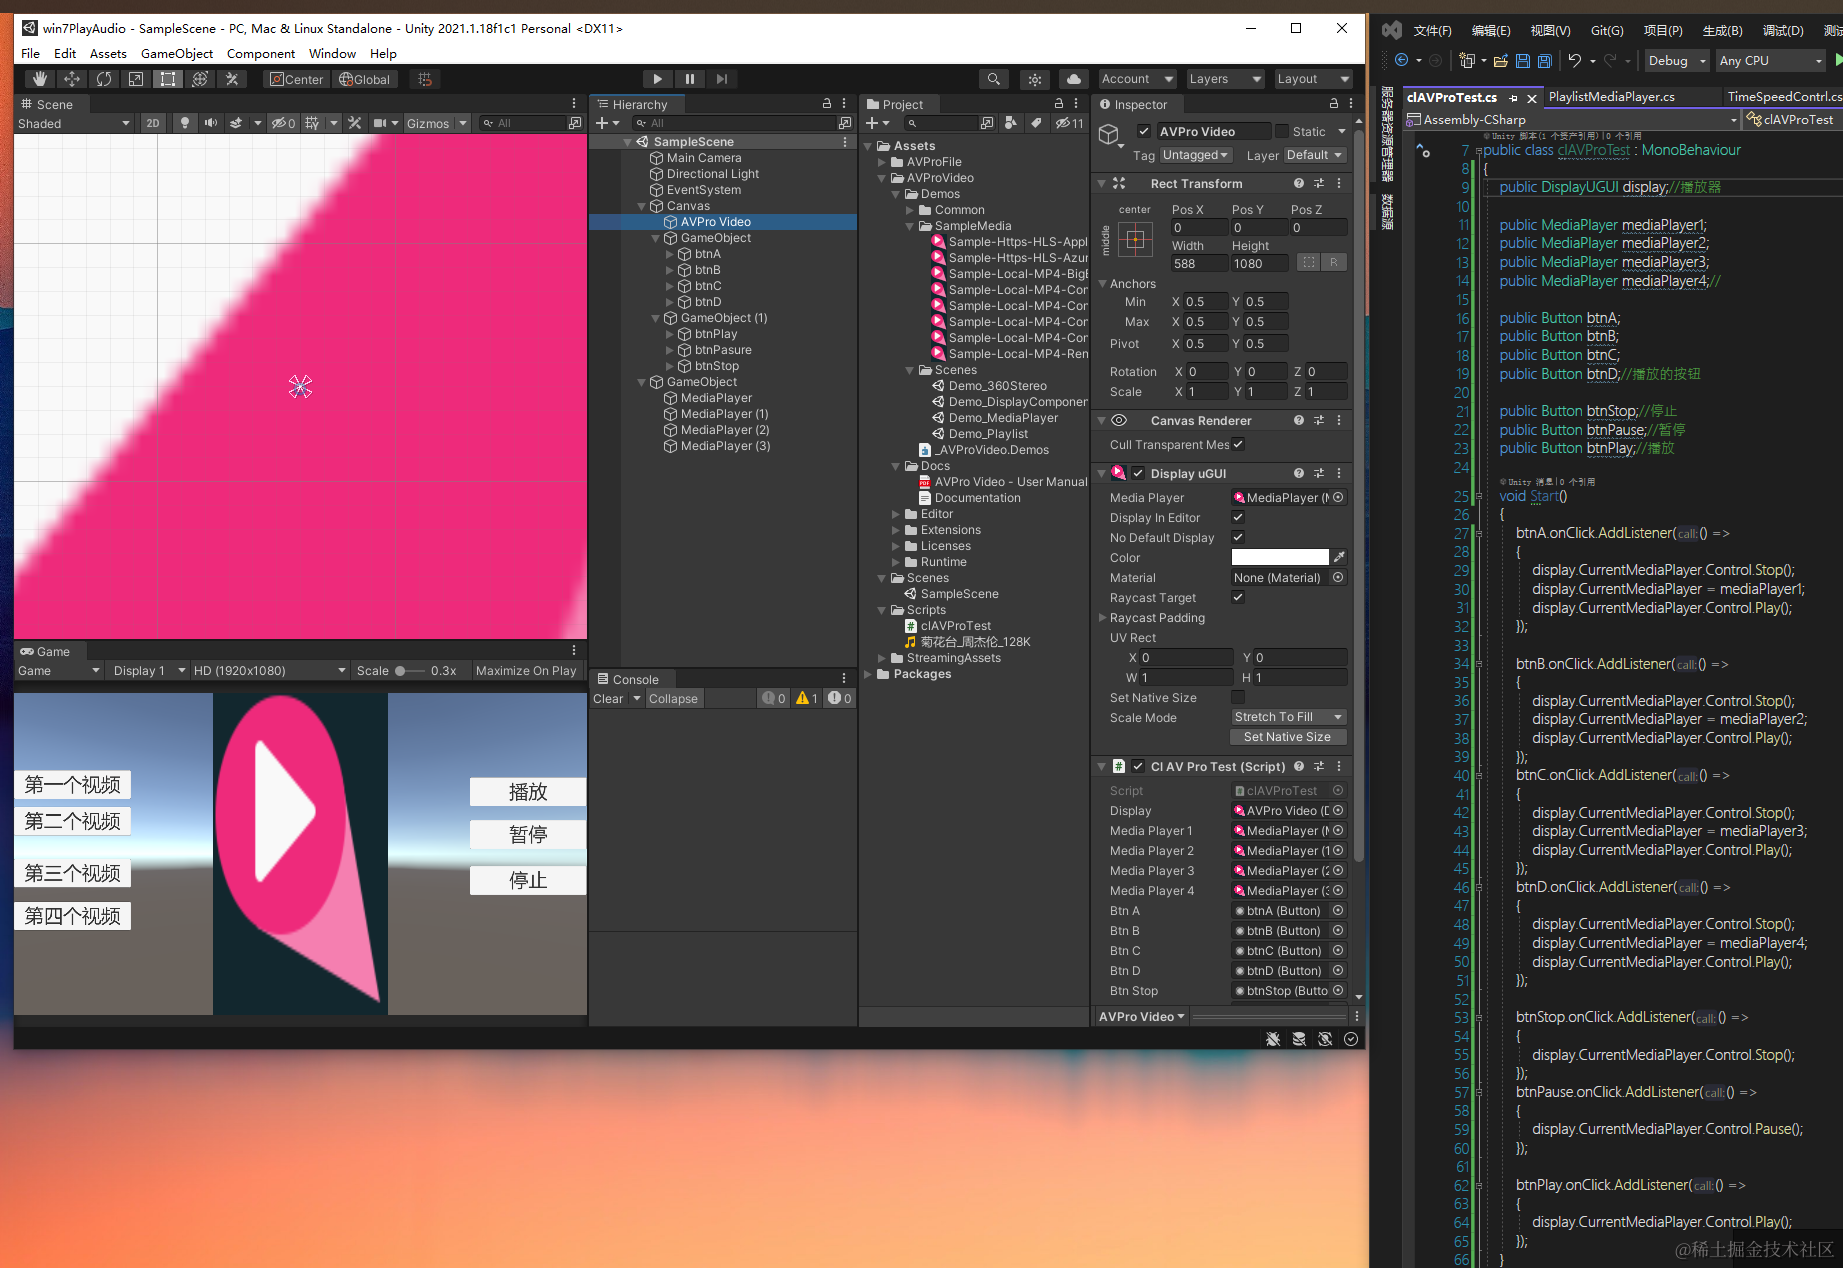Click the Pause button in Unity toolbar
Viewport: 1843px width, 1268px height.
689,79
